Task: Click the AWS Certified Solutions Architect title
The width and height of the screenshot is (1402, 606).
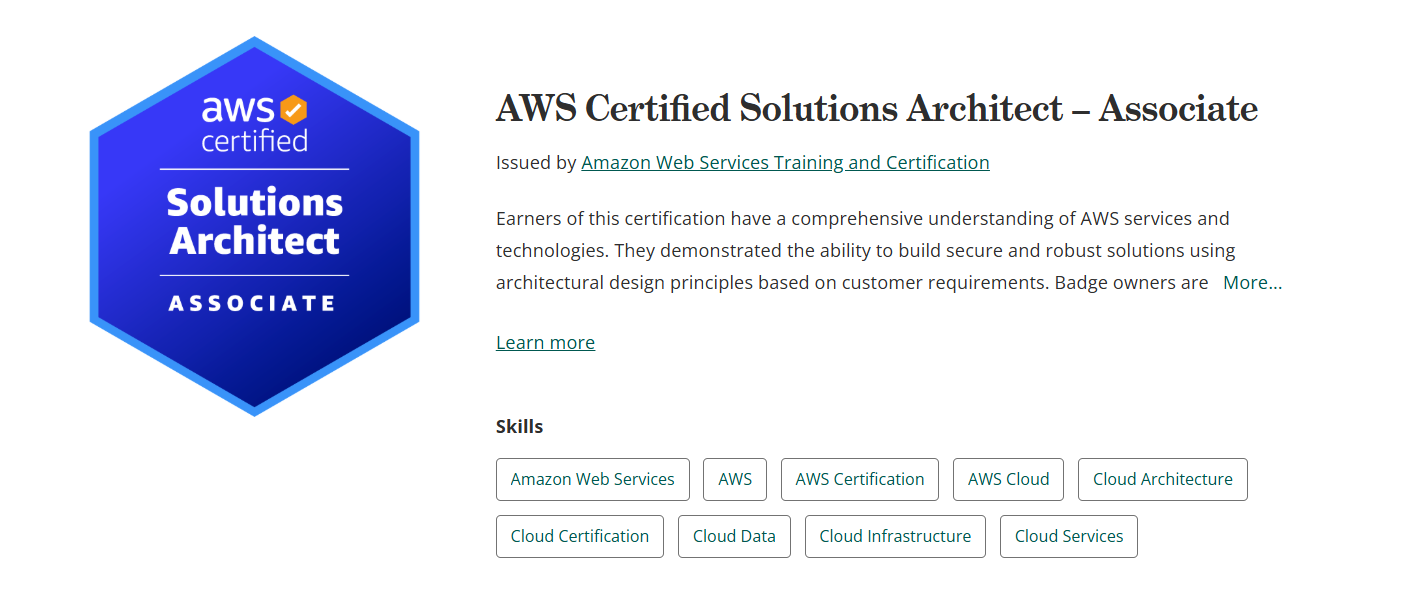Action: point(876,109)
